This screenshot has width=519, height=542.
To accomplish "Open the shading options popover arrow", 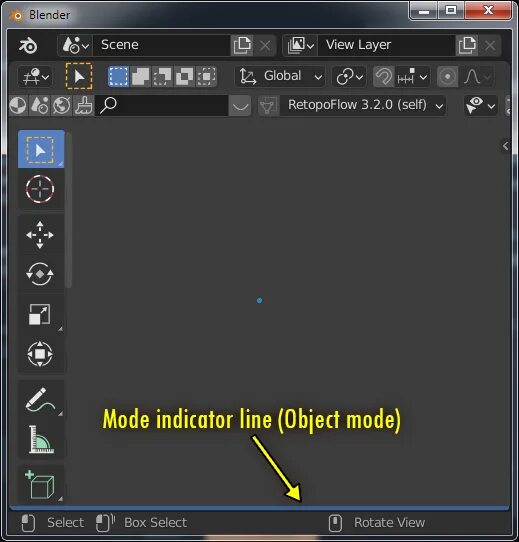I will point(240,106).
